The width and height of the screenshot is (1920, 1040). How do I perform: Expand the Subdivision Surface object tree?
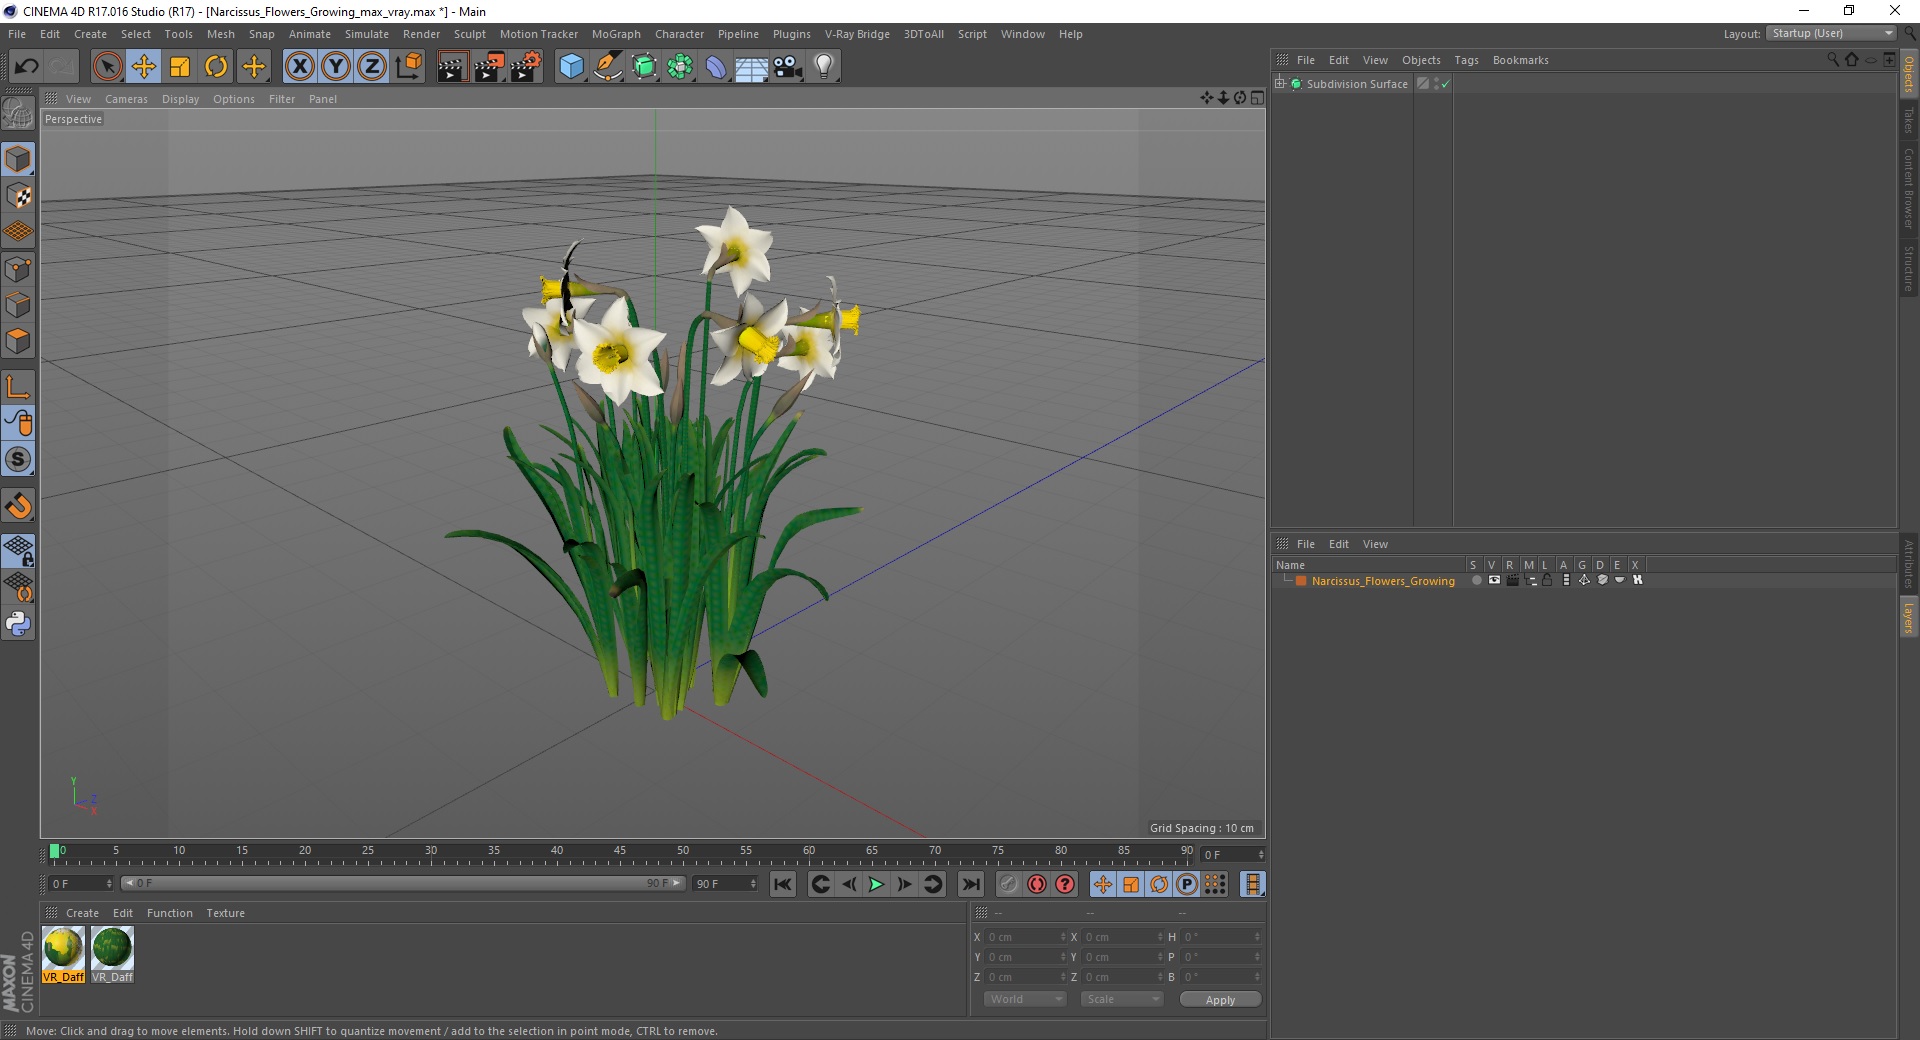tap(1280, 84)
